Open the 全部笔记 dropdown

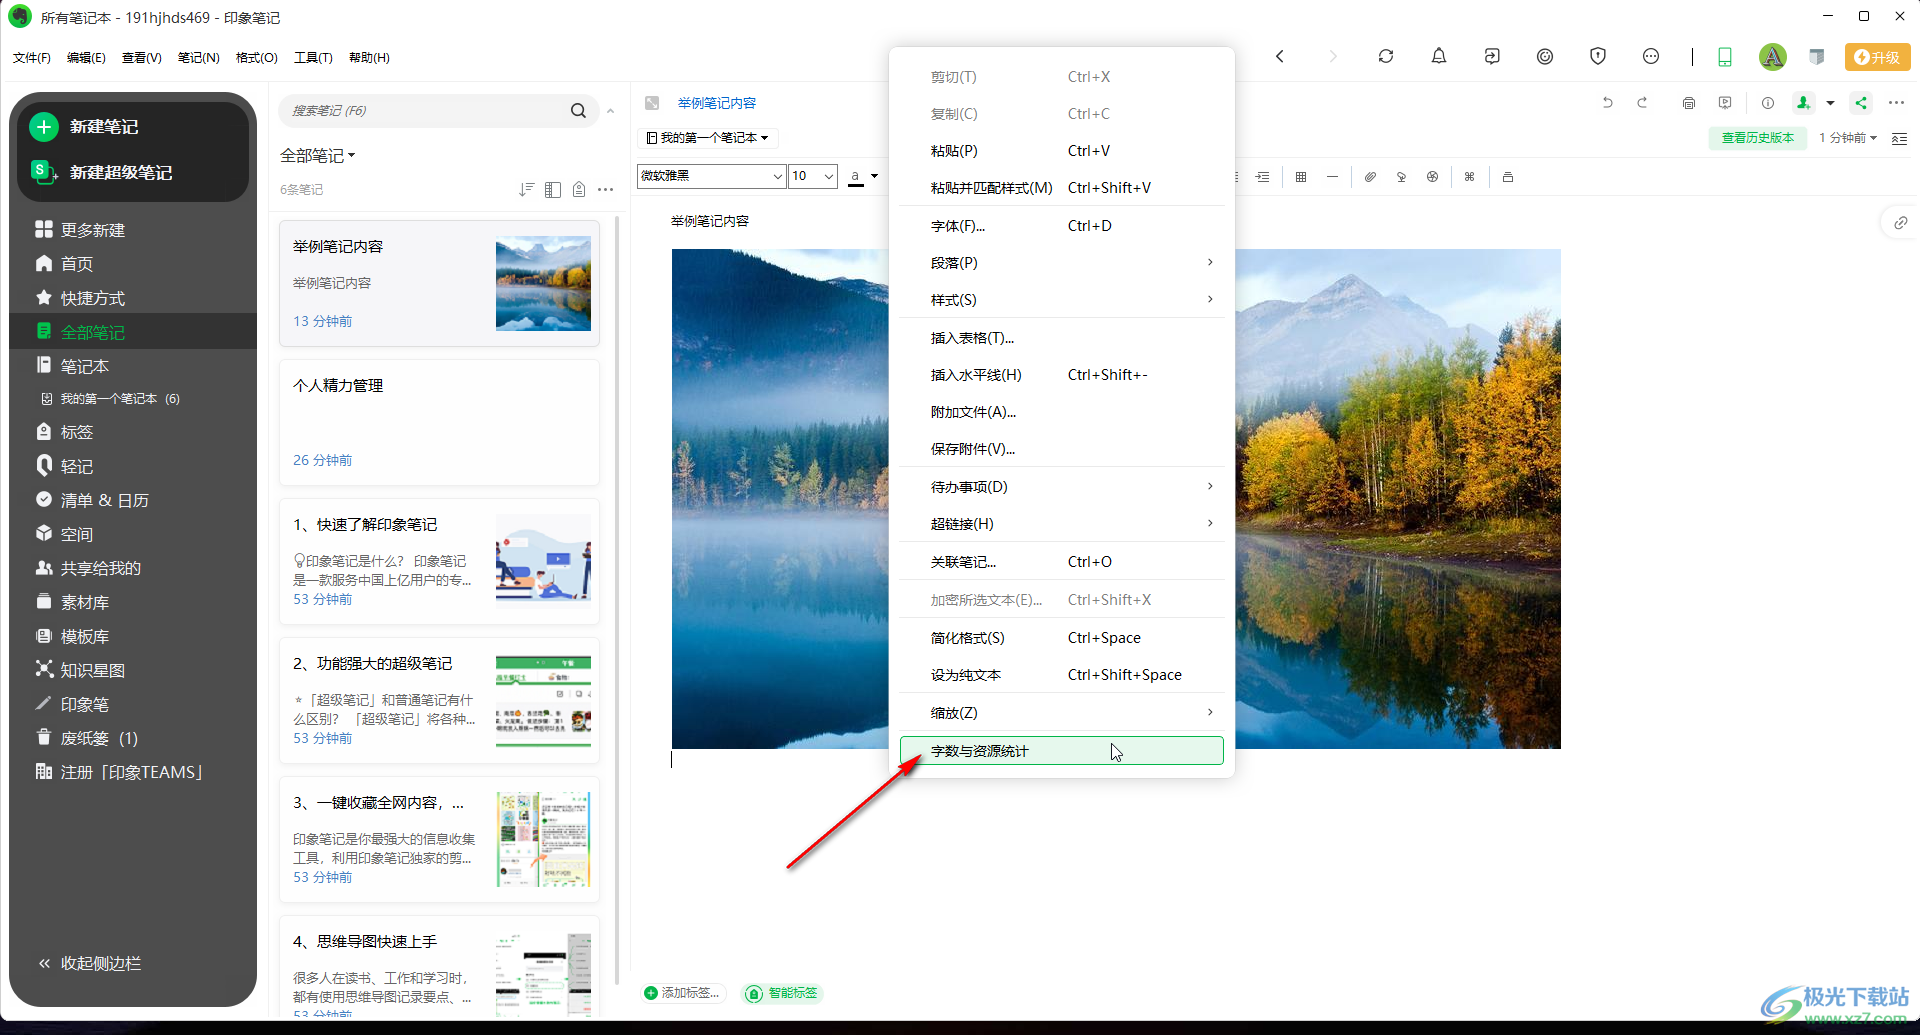[x=317, y=155]
